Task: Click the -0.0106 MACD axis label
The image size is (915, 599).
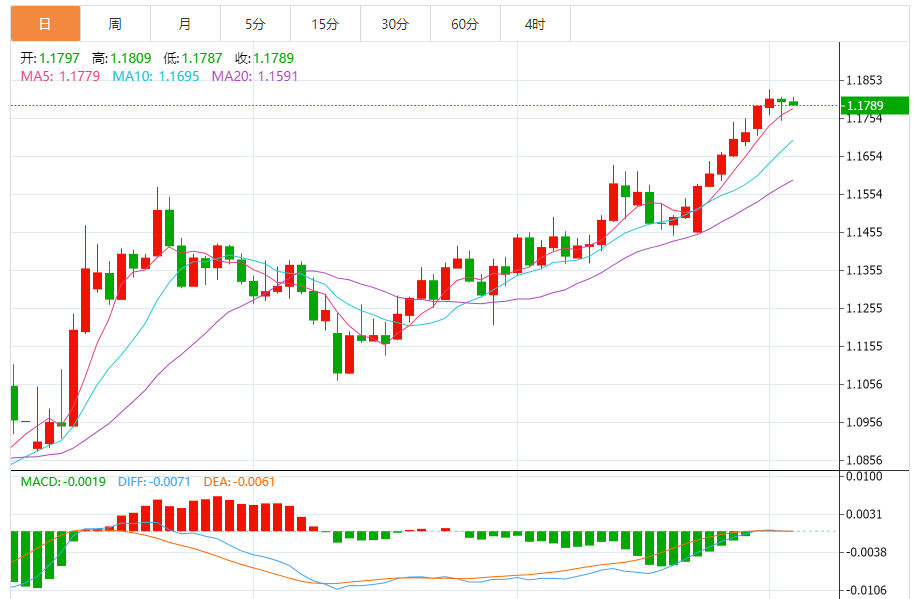Action: tap(865, 590)
